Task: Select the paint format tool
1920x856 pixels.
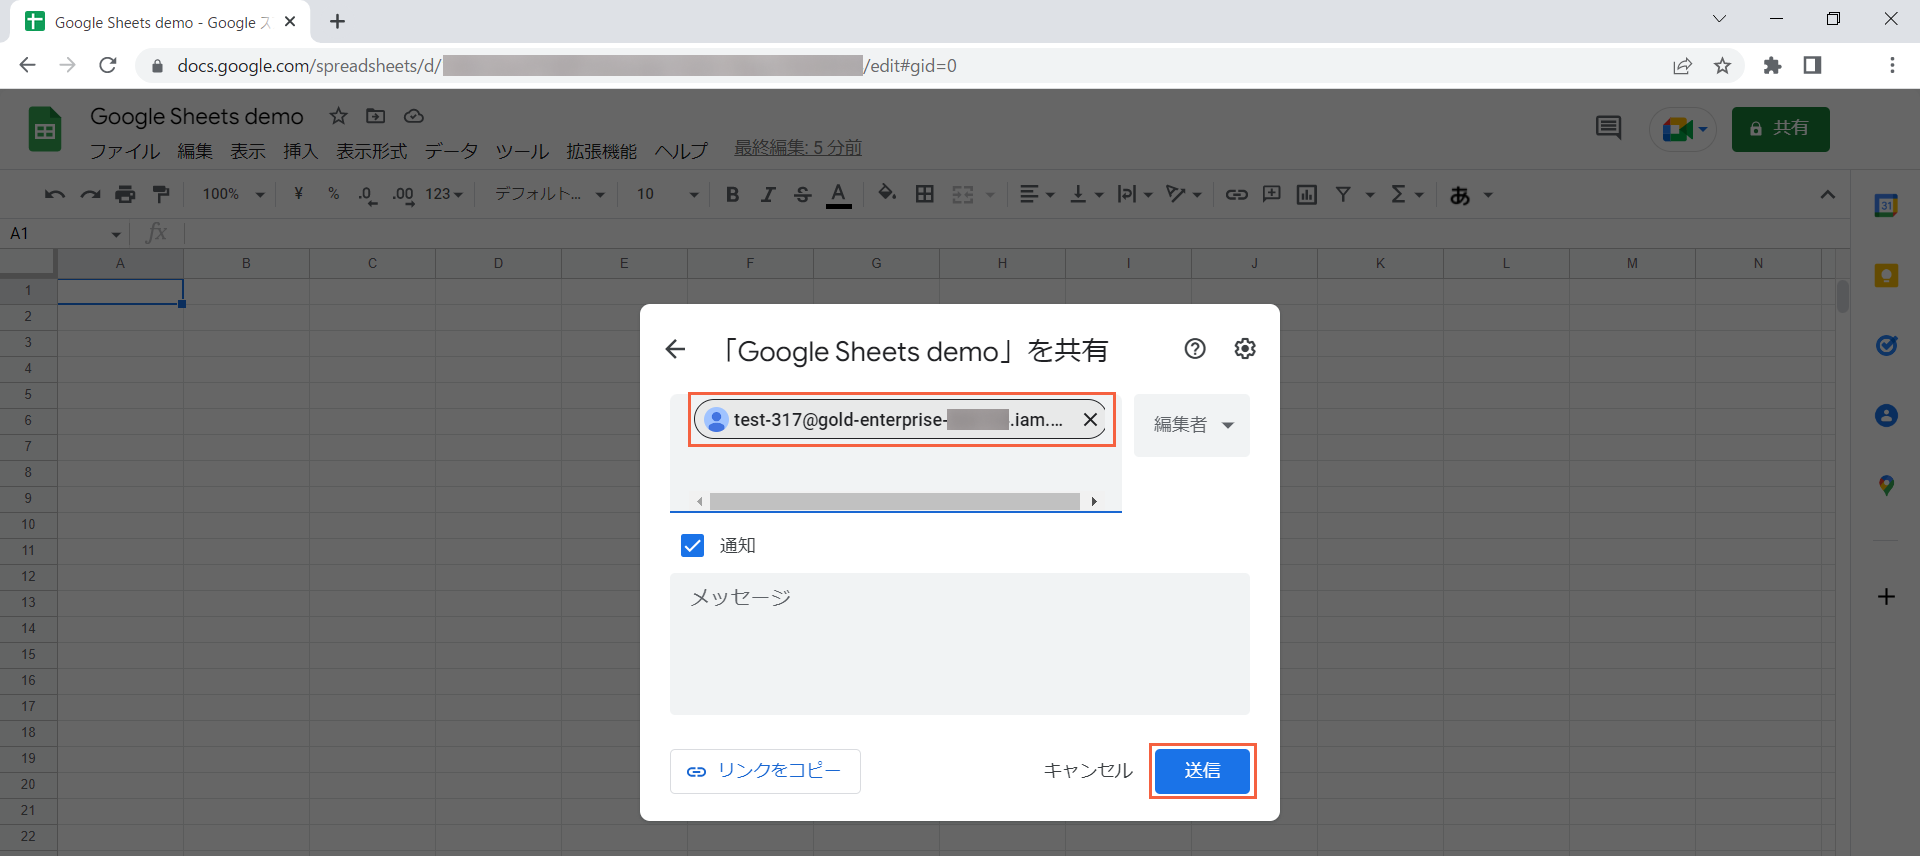Action: coord(161,194)
